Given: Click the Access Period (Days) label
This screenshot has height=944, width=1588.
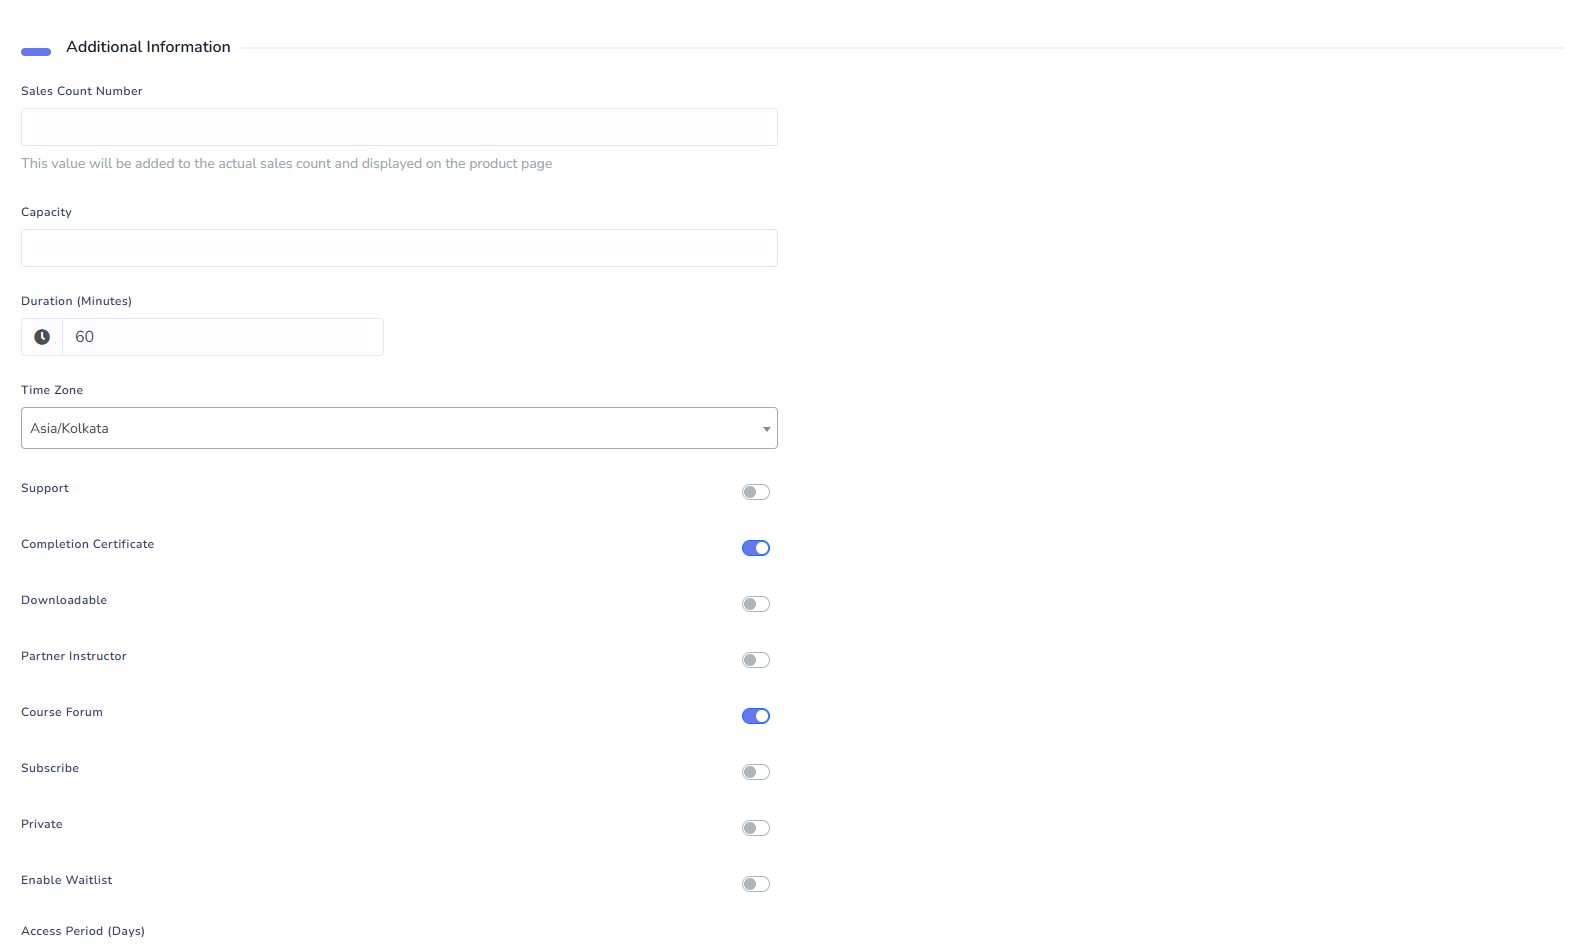Looking at the screenshot, I should tap(83, 931).
